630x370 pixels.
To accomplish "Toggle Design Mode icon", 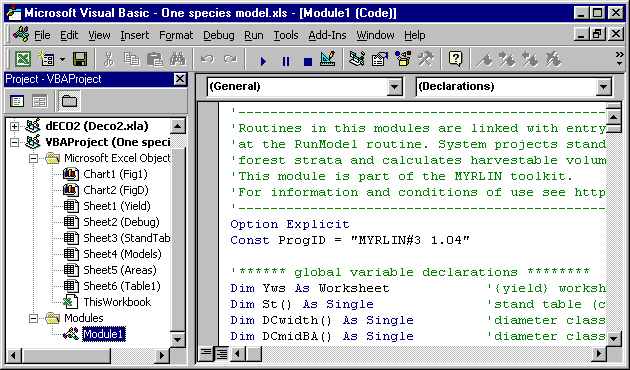I will click(328, 60).
